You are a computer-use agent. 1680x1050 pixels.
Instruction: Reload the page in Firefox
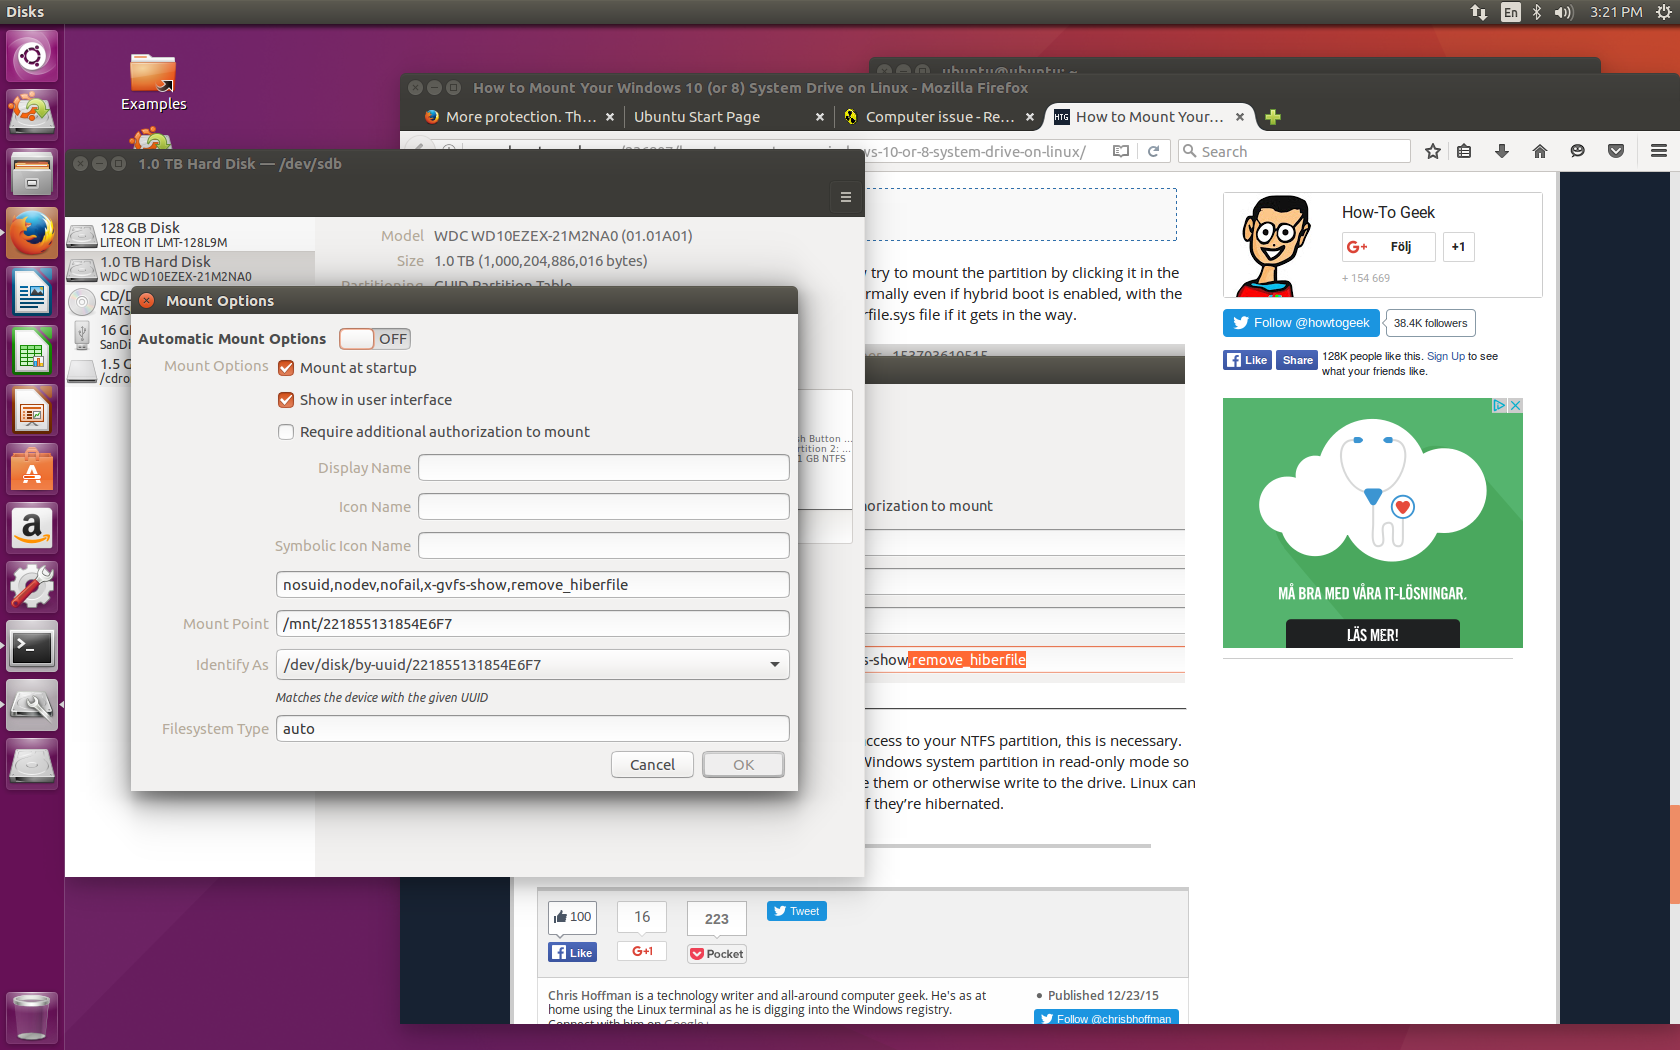1153,151
